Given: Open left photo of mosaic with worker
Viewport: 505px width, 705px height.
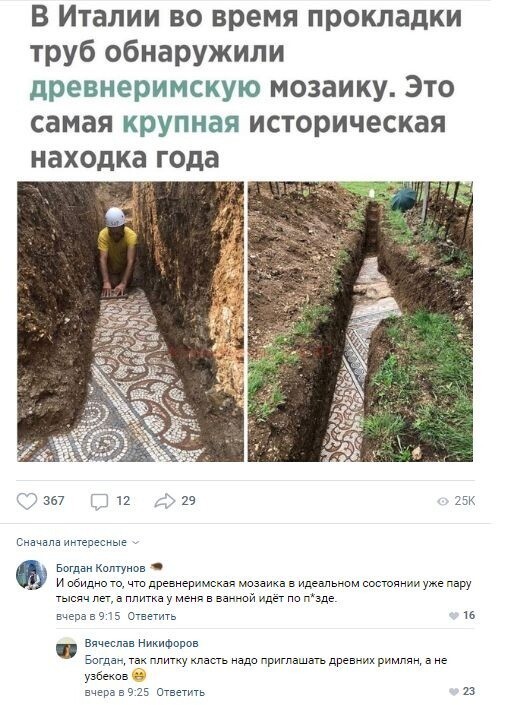Looking at the screenshot, I should tap(130, 321).
